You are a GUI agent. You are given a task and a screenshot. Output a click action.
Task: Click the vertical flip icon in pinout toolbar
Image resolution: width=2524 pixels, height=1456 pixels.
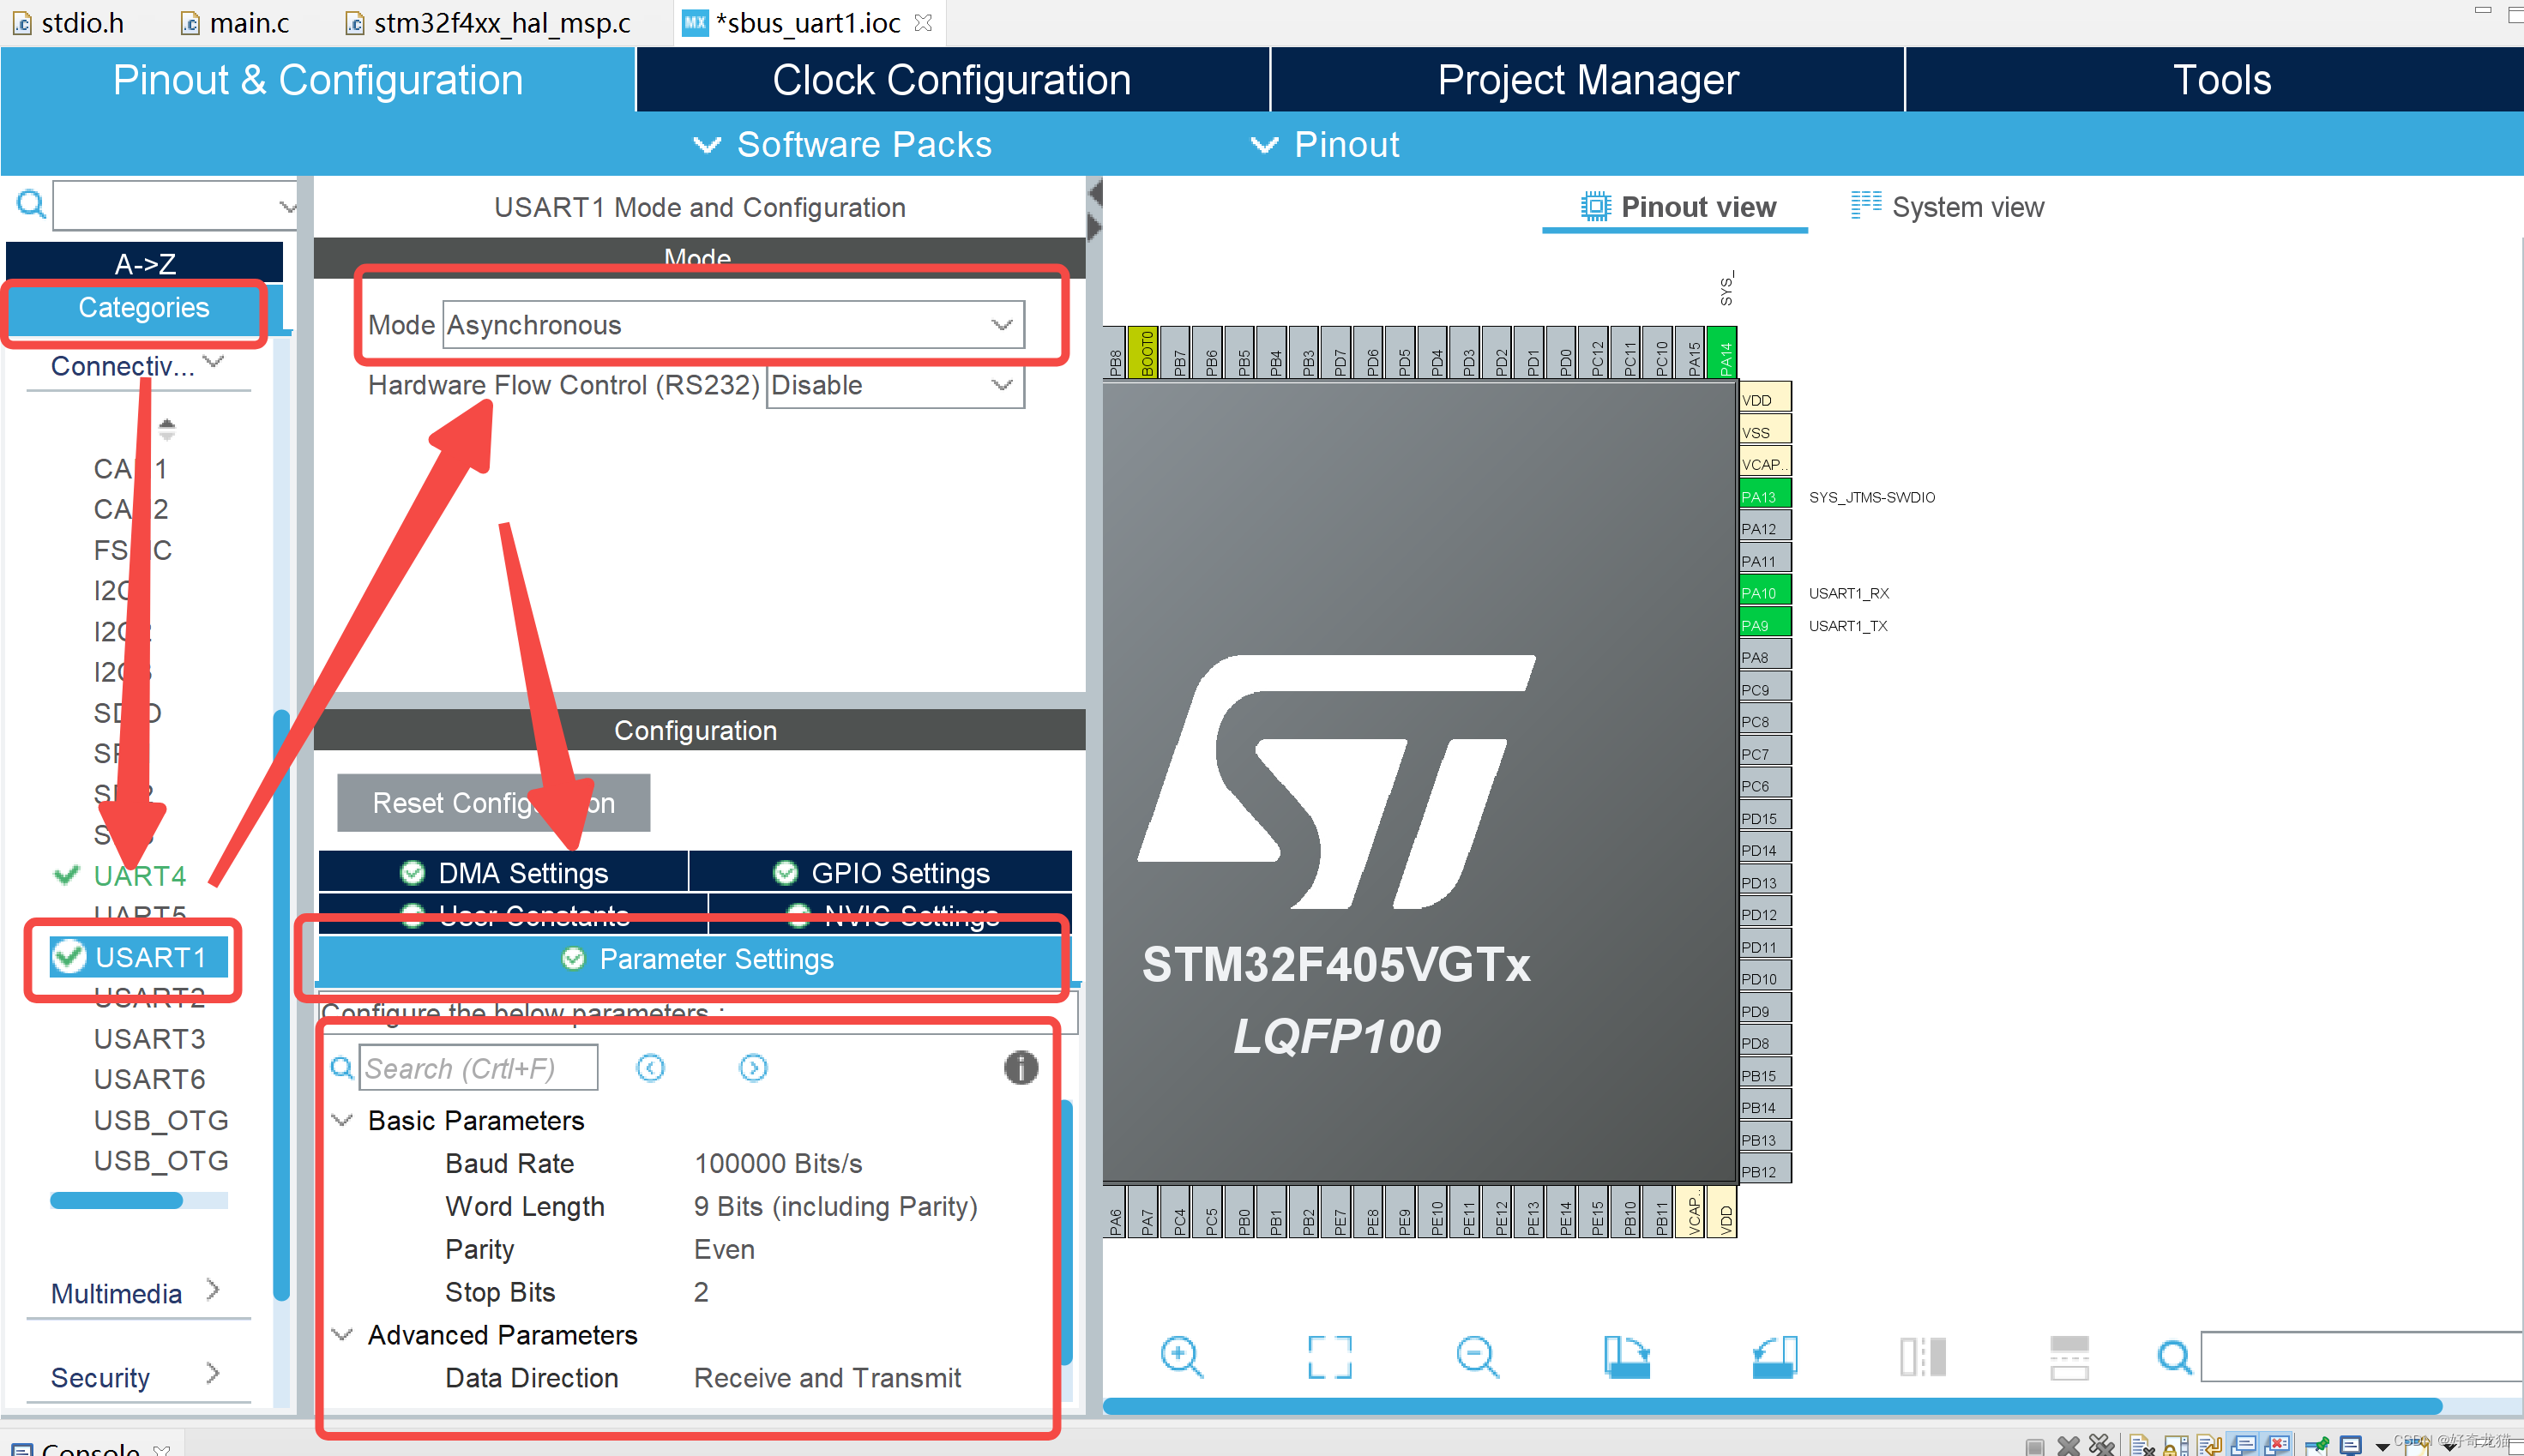click(2069, 1357)
